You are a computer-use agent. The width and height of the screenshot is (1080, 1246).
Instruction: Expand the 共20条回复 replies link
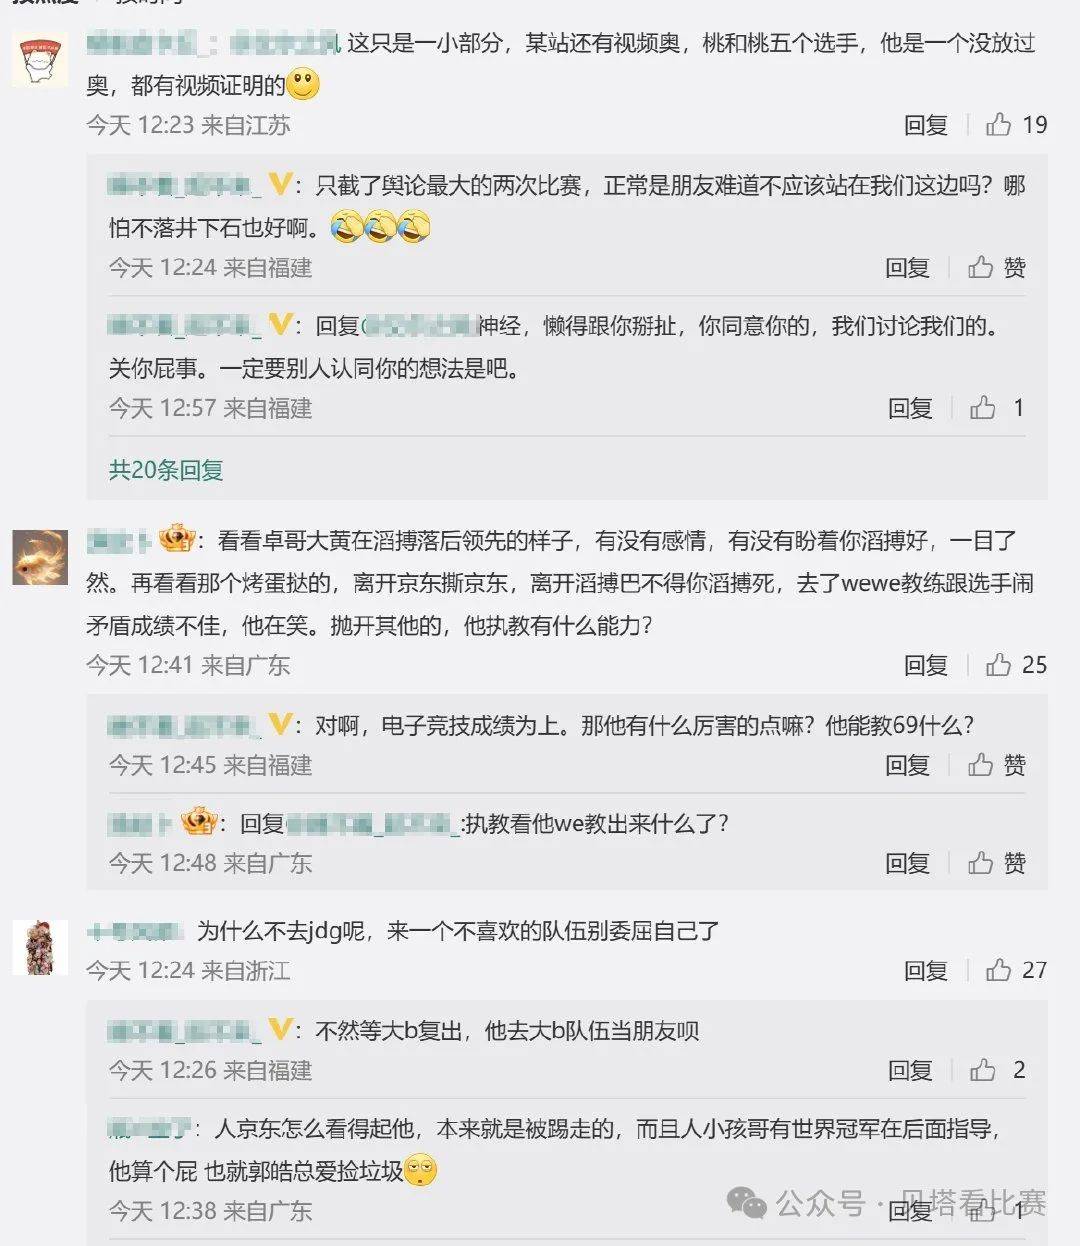point(166,470)
